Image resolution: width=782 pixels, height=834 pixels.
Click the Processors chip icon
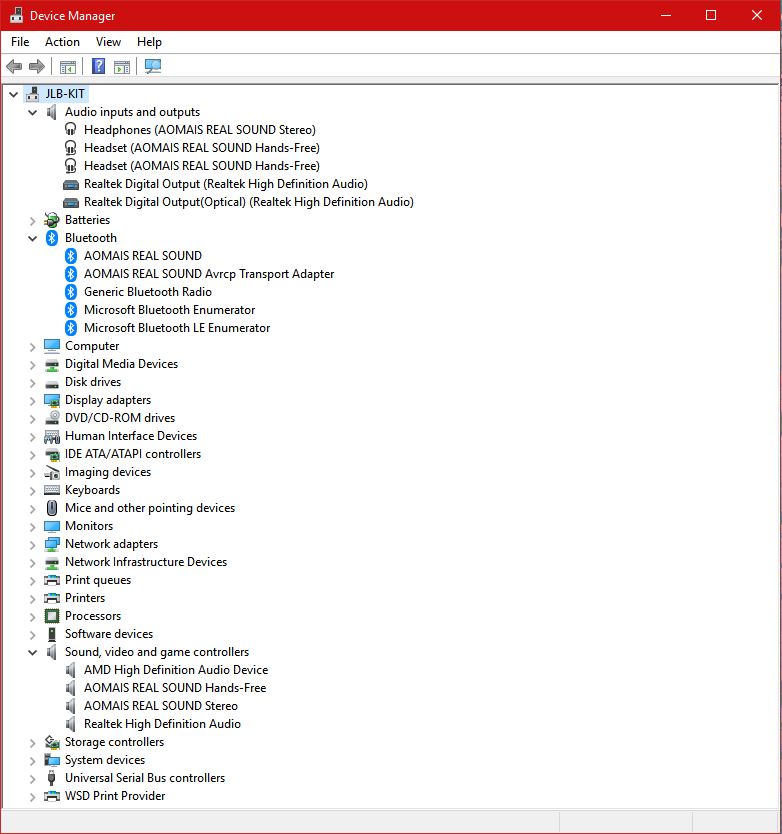52,616
